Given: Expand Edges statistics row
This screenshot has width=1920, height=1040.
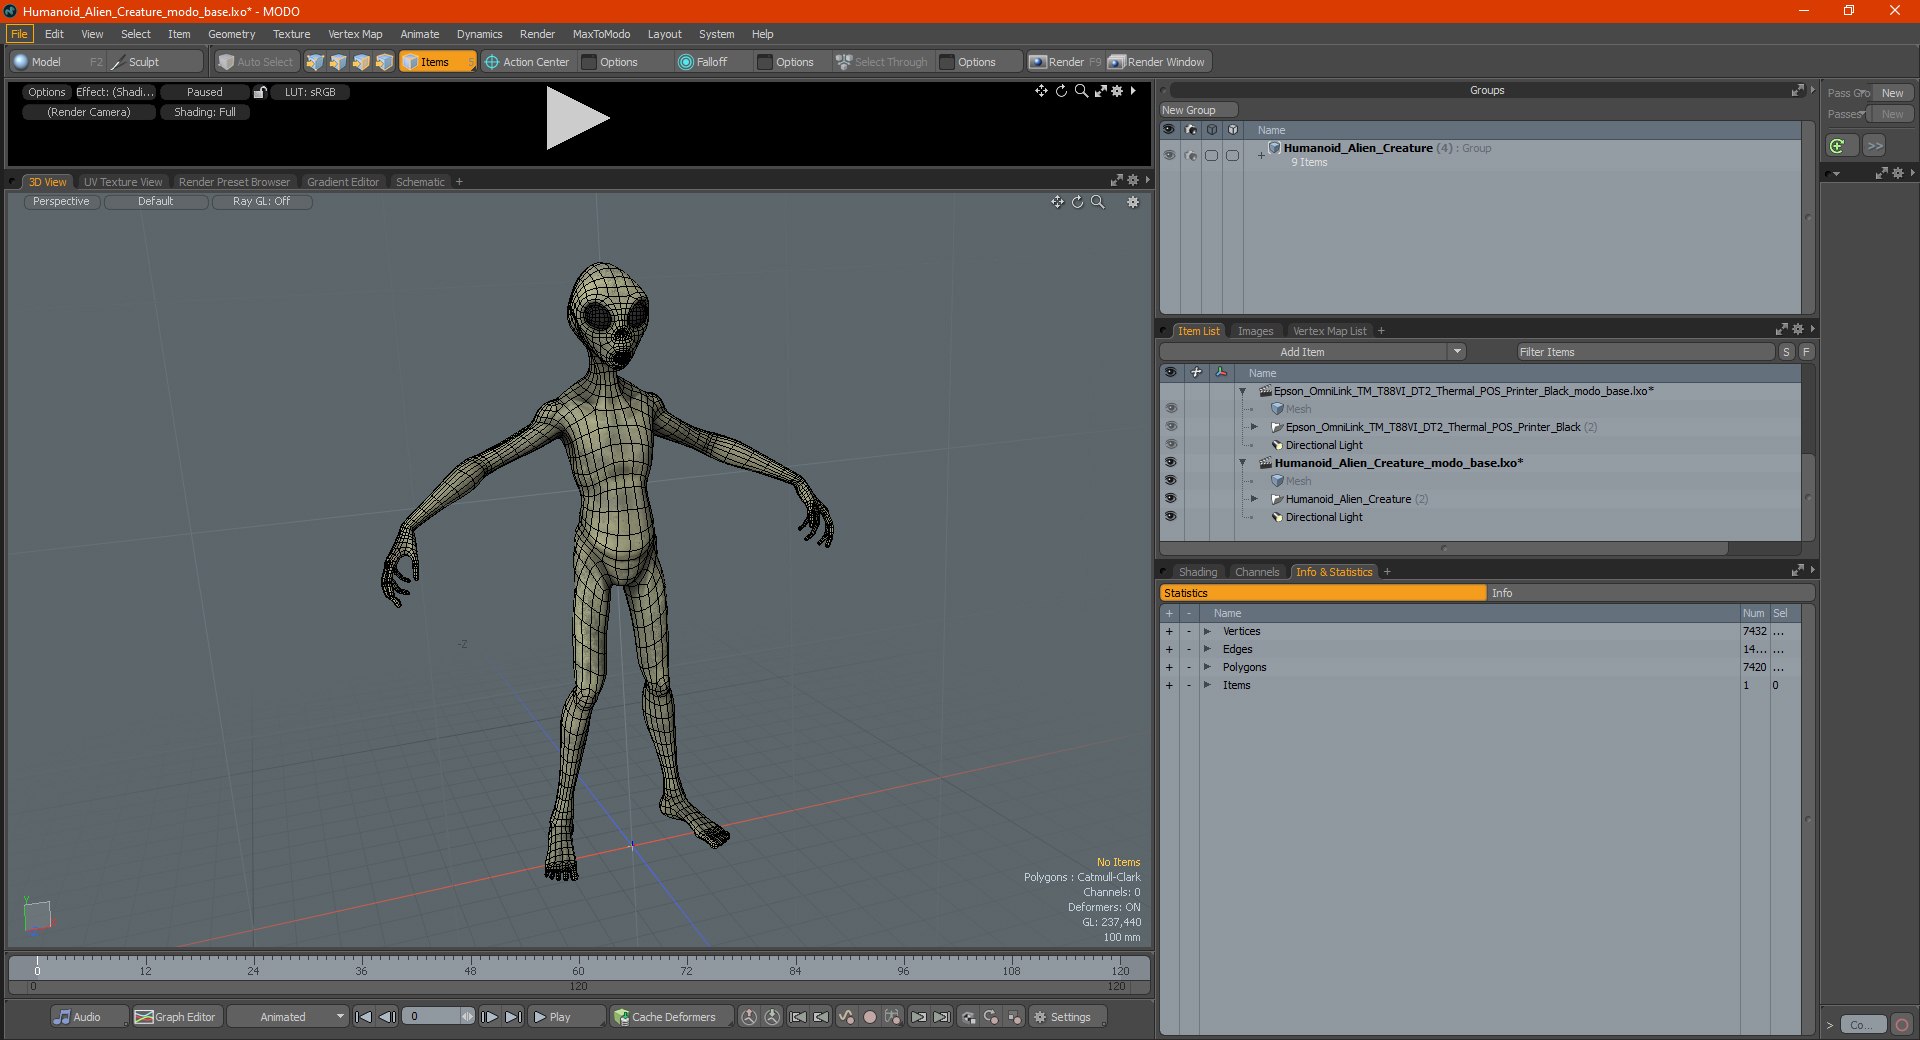Looking at the screenshot, I should pos(1207,650).
